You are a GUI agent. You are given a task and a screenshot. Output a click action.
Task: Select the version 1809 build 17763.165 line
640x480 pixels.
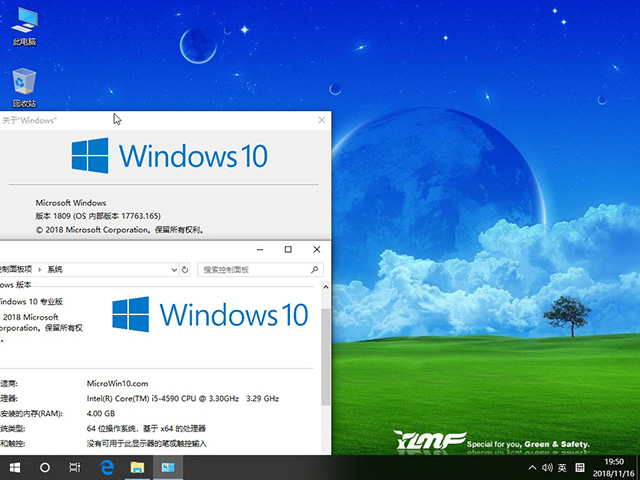[98, 216]
